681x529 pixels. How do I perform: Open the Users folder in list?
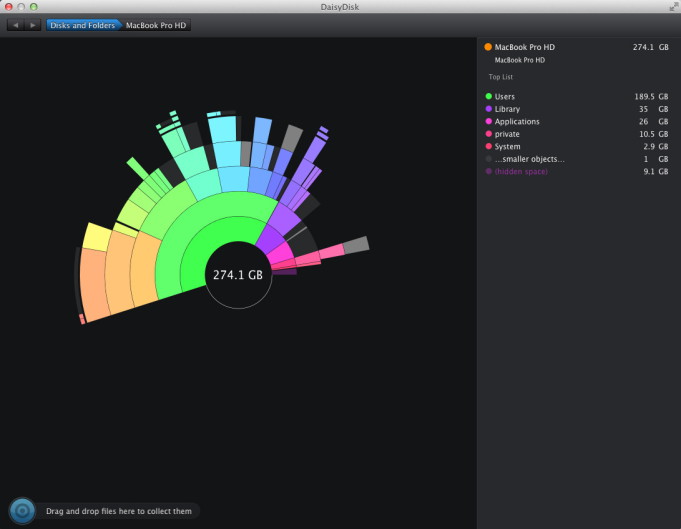(x=505, y=97)
